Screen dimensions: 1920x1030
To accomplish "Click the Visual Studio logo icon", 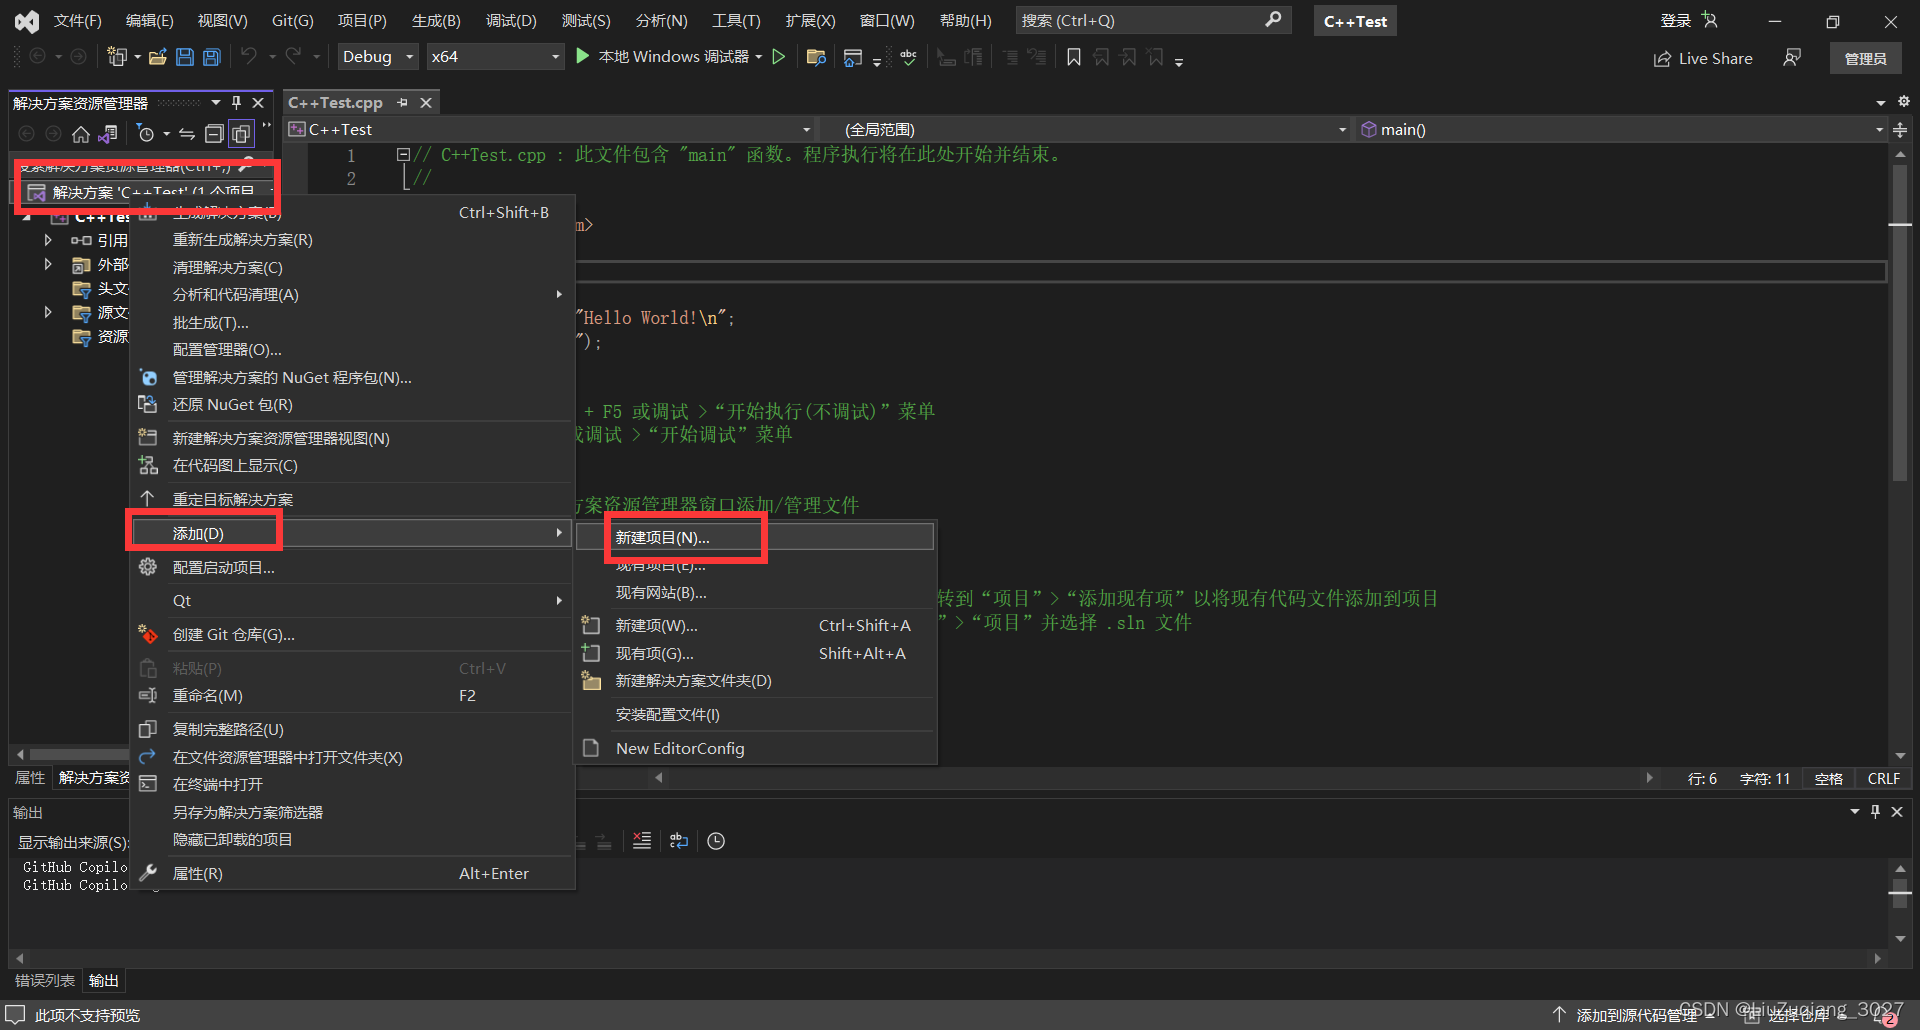I will coord(27,20).
